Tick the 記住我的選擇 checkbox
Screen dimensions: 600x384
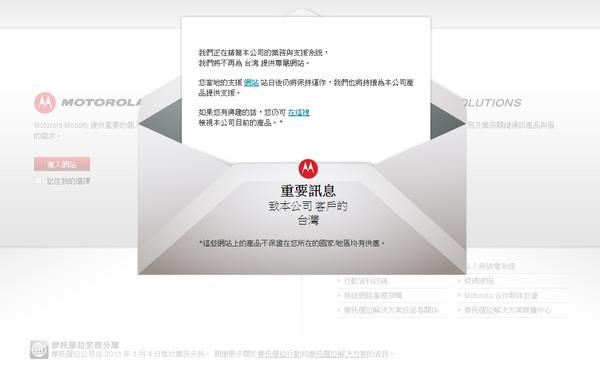38,180
